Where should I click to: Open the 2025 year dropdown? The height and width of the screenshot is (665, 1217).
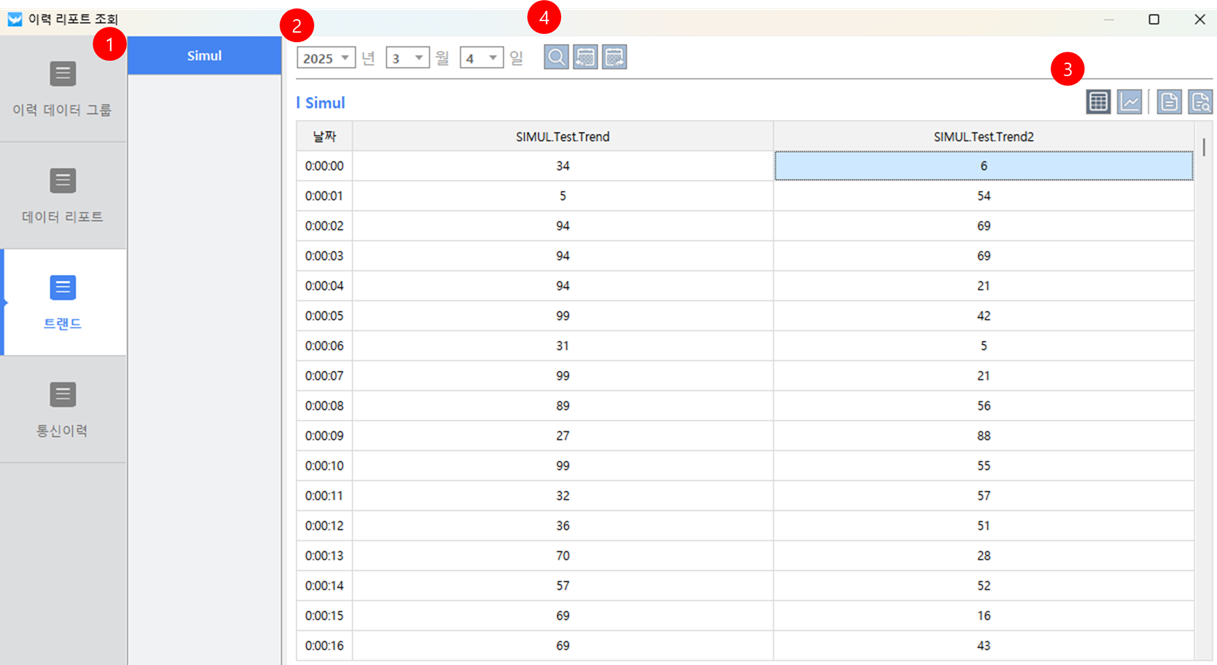[x=326, y=58]
